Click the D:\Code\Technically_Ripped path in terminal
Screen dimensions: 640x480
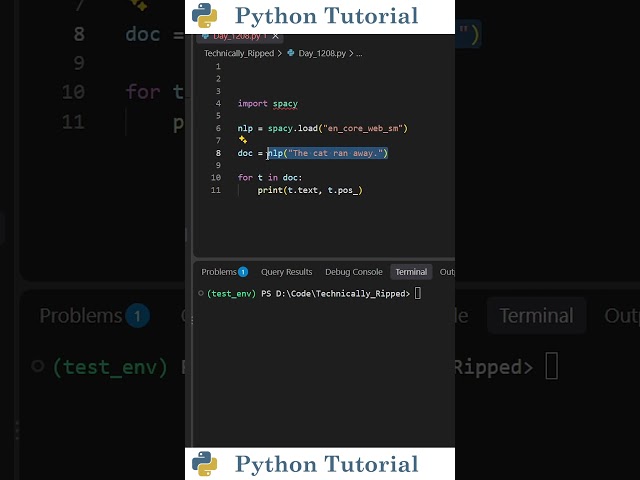(x=343, y=293)
